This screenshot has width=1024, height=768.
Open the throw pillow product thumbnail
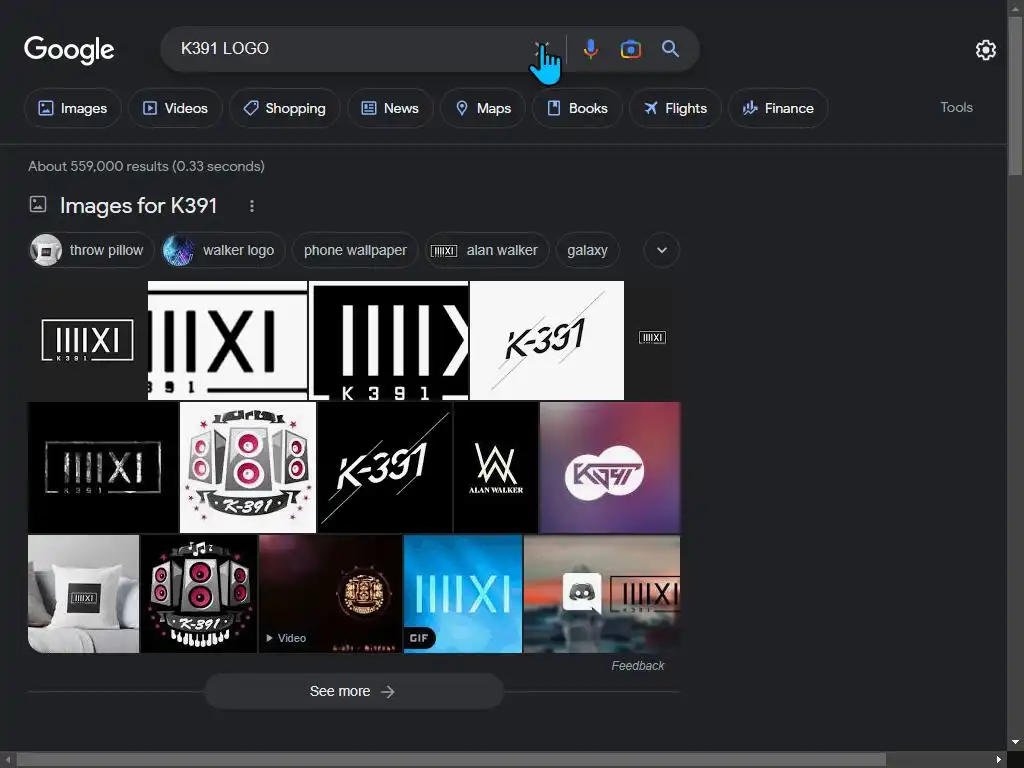click(x=84, y=594)
